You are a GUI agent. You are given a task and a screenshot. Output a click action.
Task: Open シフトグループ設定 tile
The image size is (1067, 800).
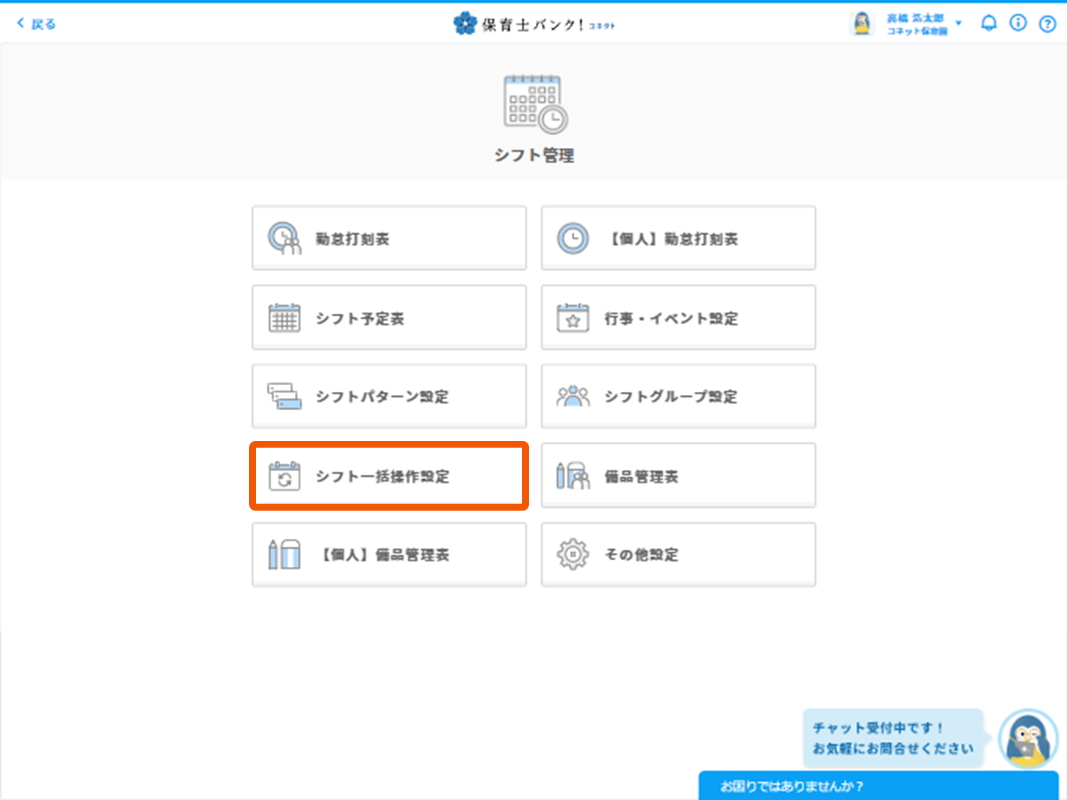(x=678, y=397)
